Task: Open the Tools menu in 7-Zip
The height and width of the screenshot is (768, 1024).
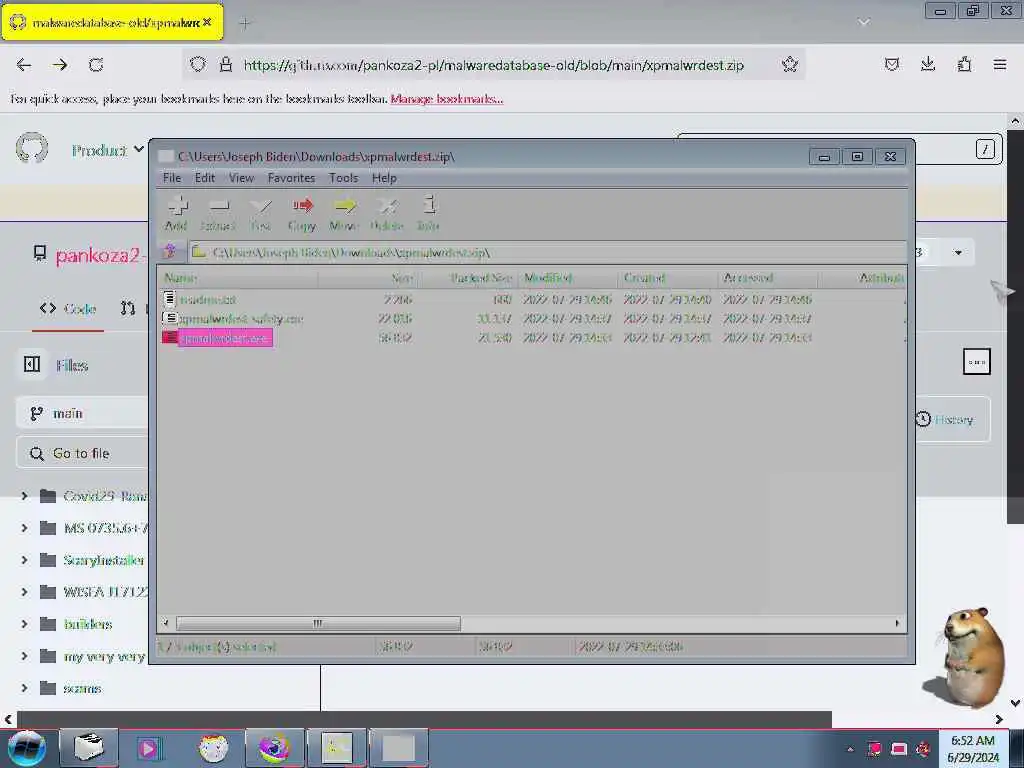Action: click(344, 178)
